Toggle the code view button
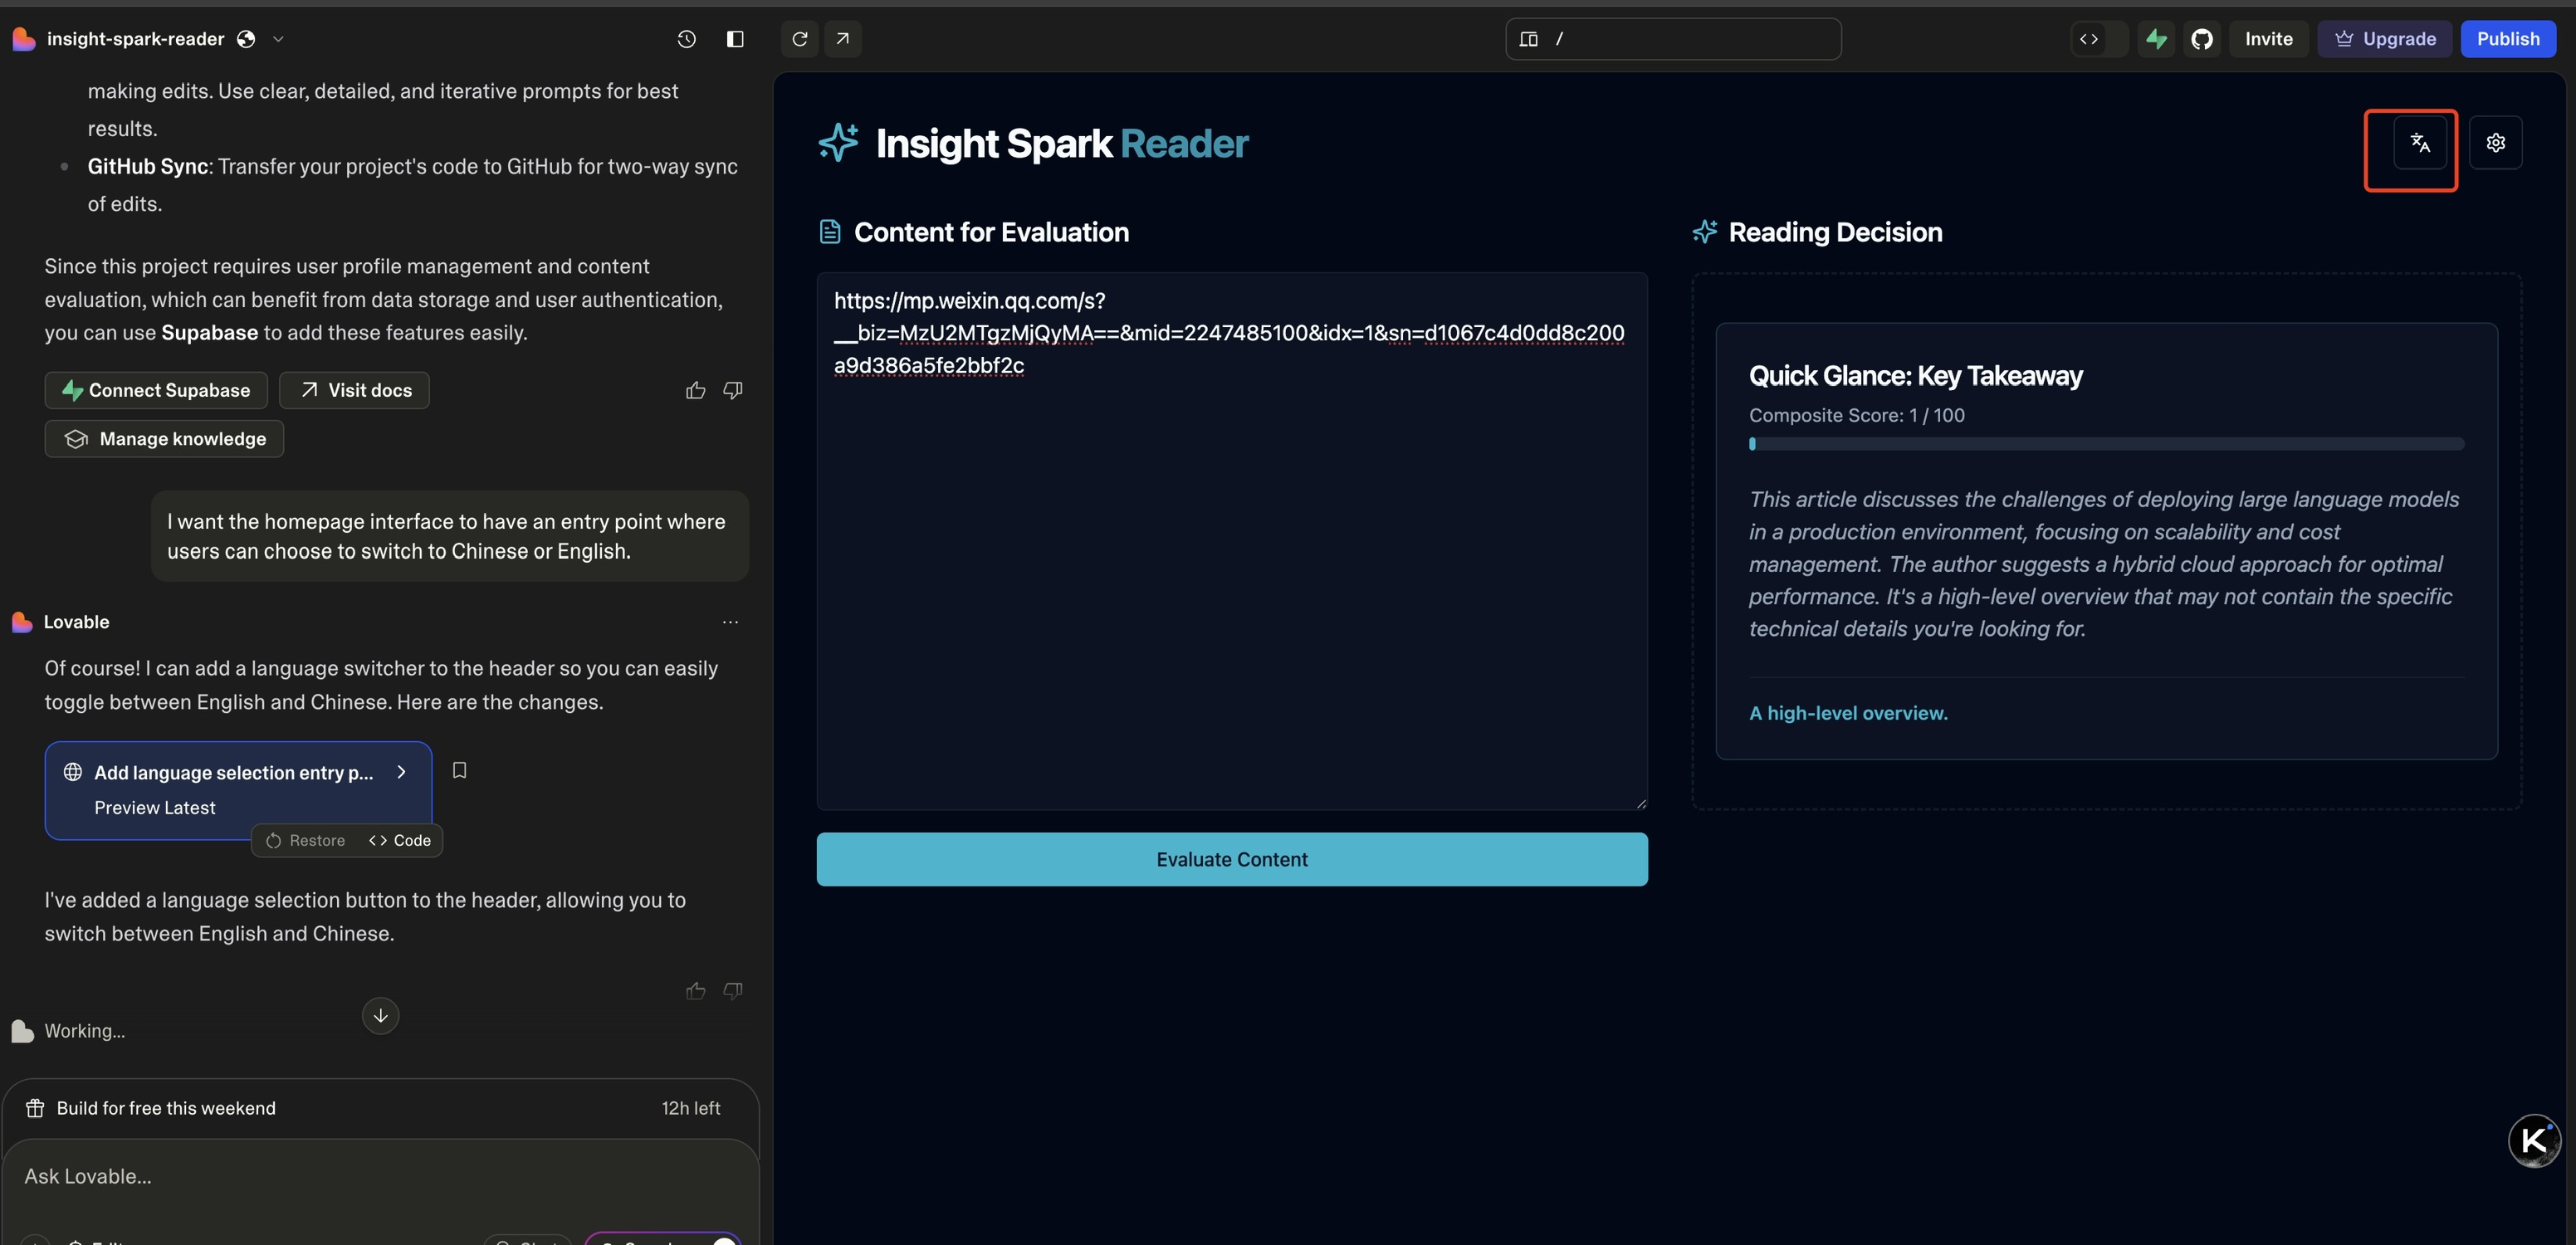Viewport: 2576px width, 1245px height. pos(2090,39)
